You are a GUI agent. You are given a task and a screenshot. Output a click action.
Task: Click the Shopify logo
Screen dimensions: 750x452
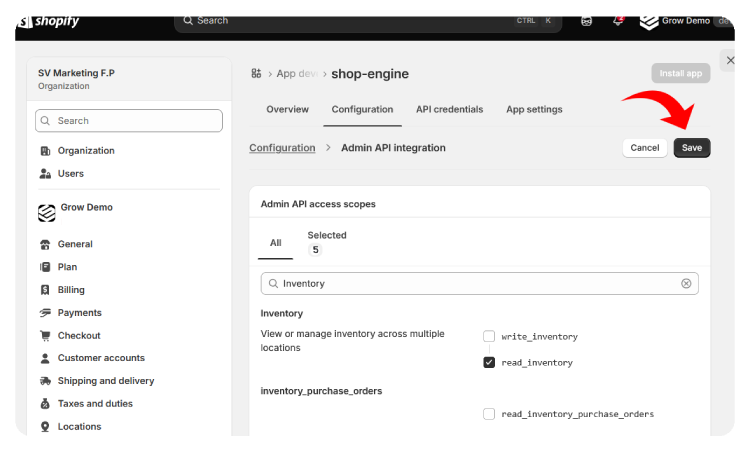click(48, 21)
